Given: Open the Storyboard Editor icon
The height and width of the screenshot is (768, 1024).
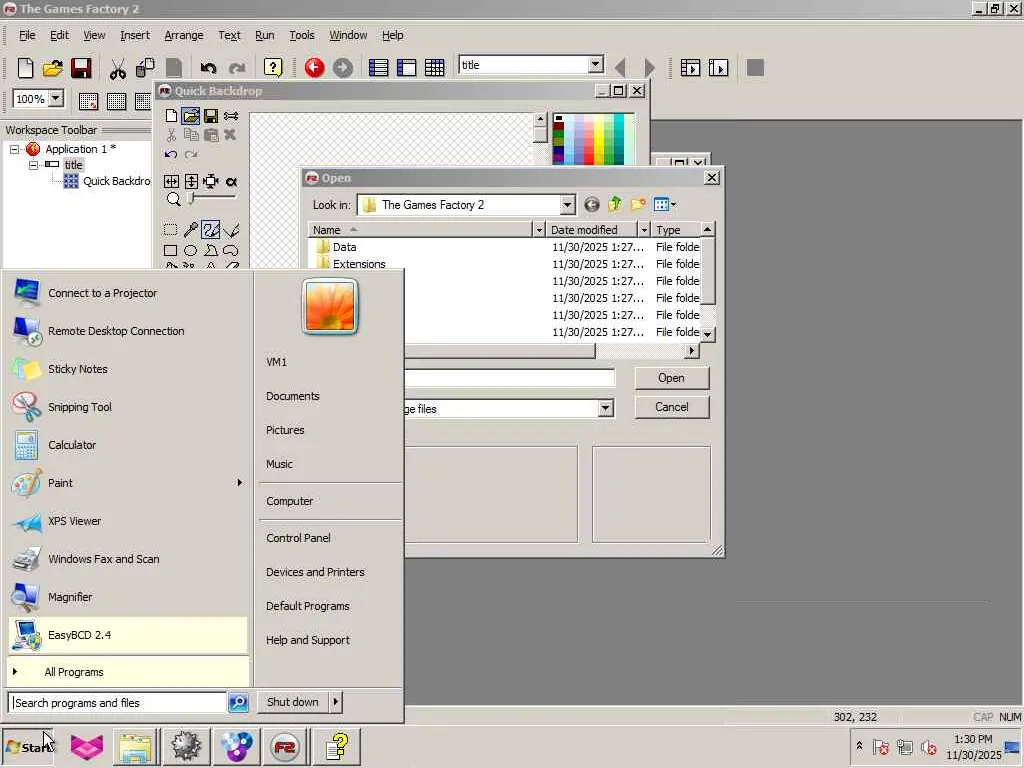Looking at the screenshot, I should pyautogui.click(x=378, y=67).
